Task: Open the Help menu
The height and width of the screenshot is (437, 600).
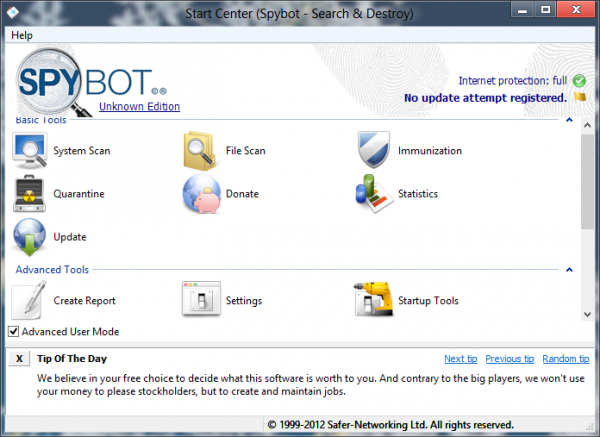Action: coord(22,35)
